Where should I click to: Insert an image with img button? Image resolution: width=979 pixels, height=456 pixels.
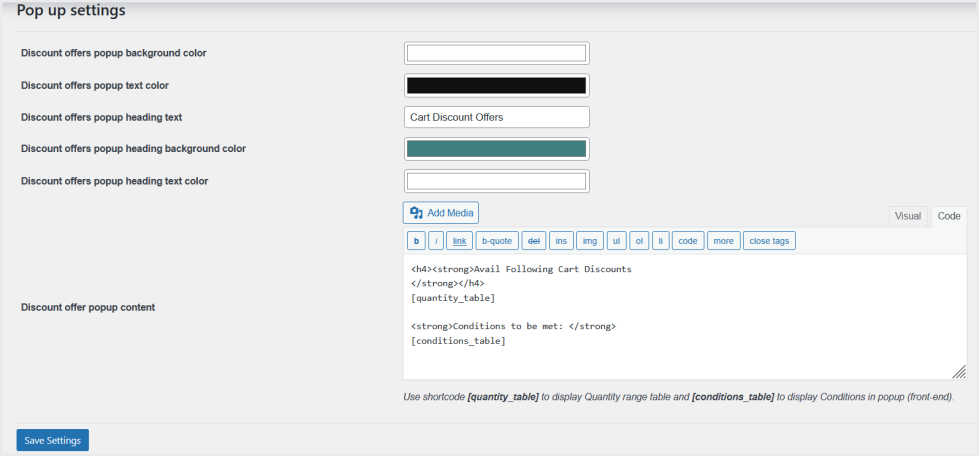590,240
